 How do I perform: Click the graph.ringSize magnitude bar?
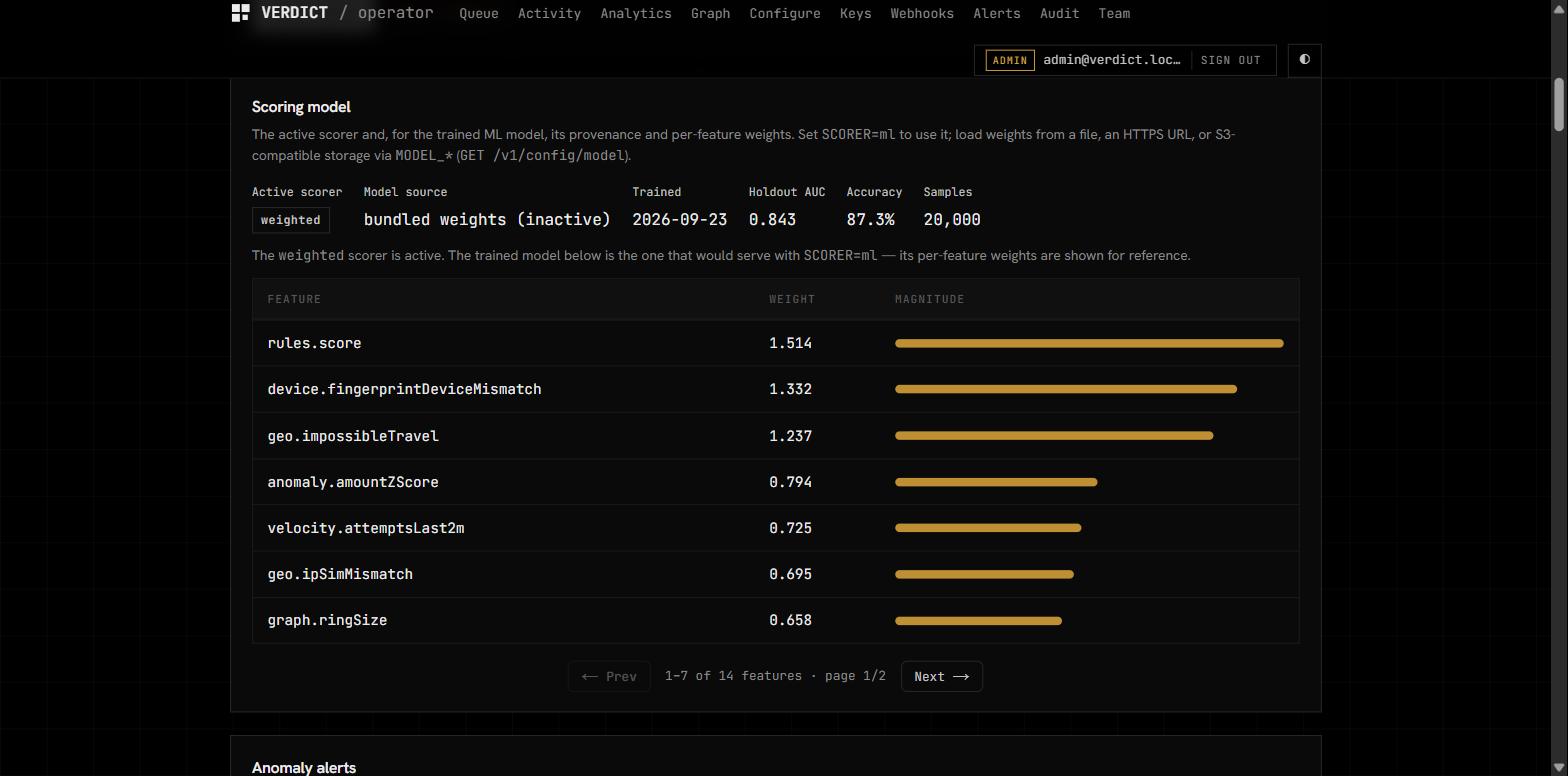click(978, 621)
